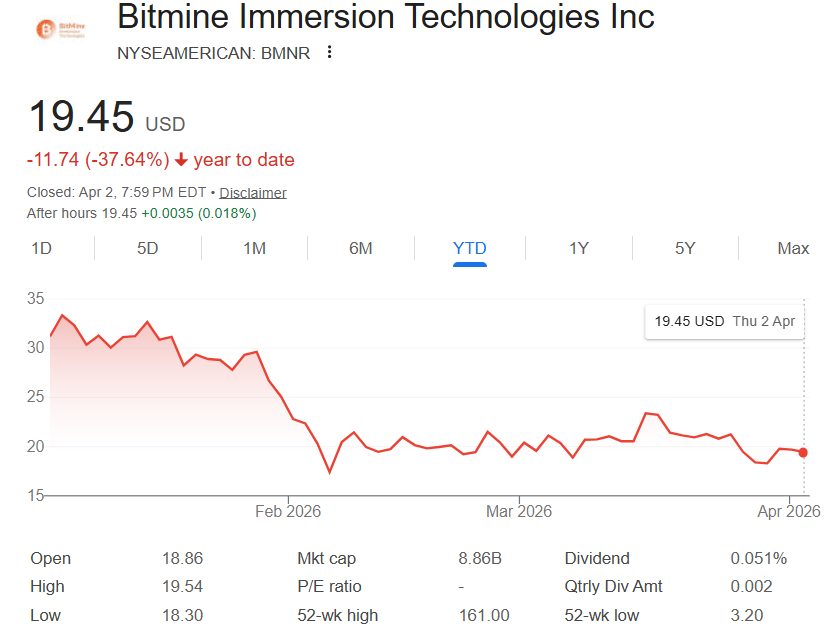Click the 19.45 USD Thu 2 Apr tooltip
Image resolution: width=832 pixels, height=643 pixels.
click(x=723, y=321)
